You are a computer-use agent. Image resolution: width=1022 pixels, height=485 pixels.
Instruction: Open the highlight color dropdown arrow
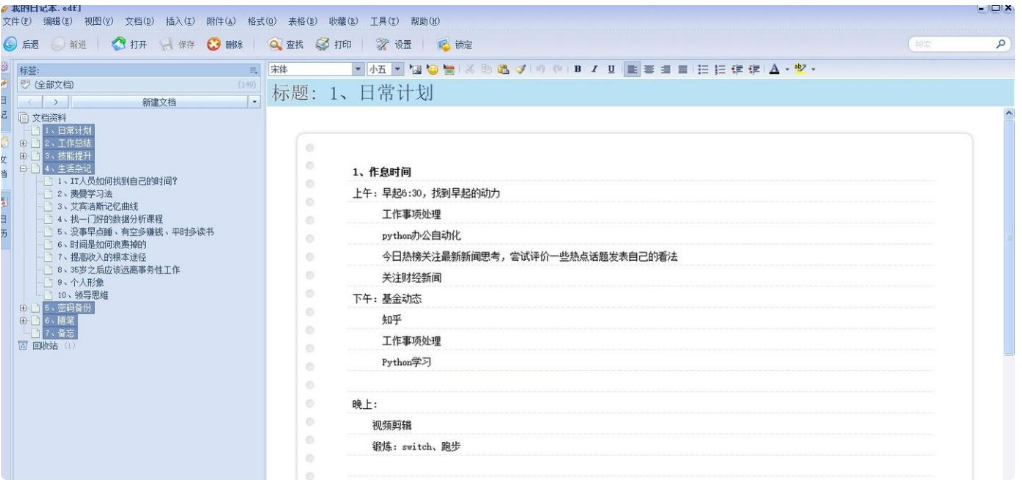[813, 69]
